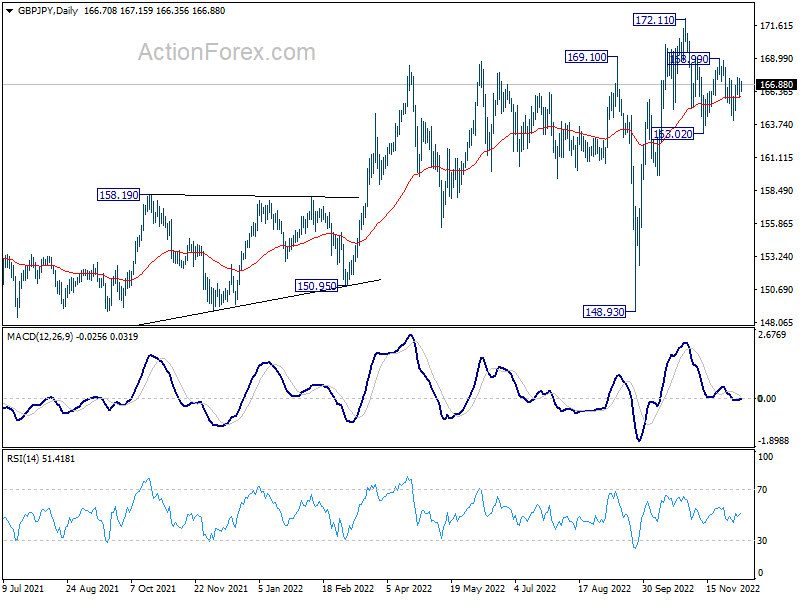800x600 pixels.
Task: Click the 155.865 price axis value
Action: point(777,223)
